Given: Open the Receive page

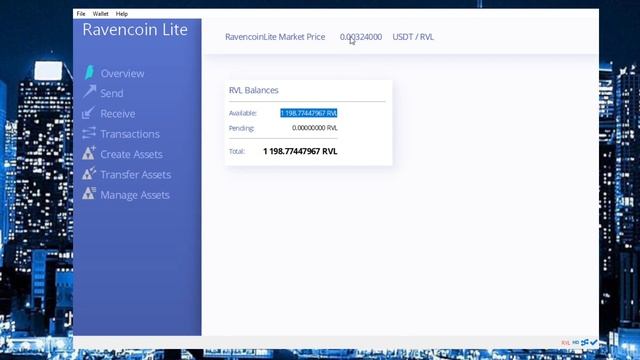Looking at the screenshot, I should 118,114.
